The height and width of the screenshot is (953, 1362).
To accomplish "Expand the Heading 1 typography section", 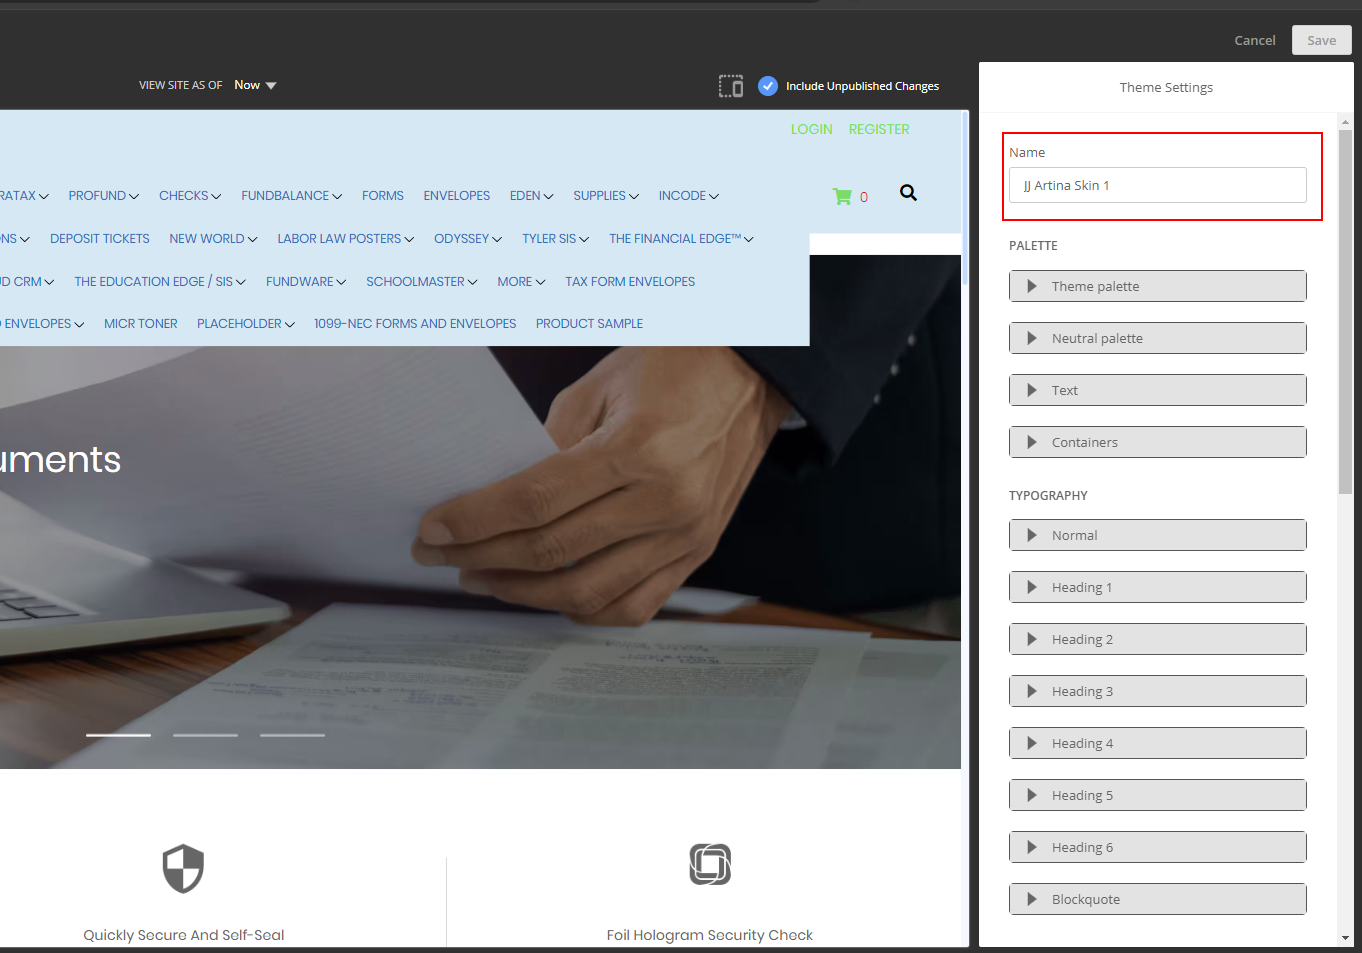I will (1157, 587).
